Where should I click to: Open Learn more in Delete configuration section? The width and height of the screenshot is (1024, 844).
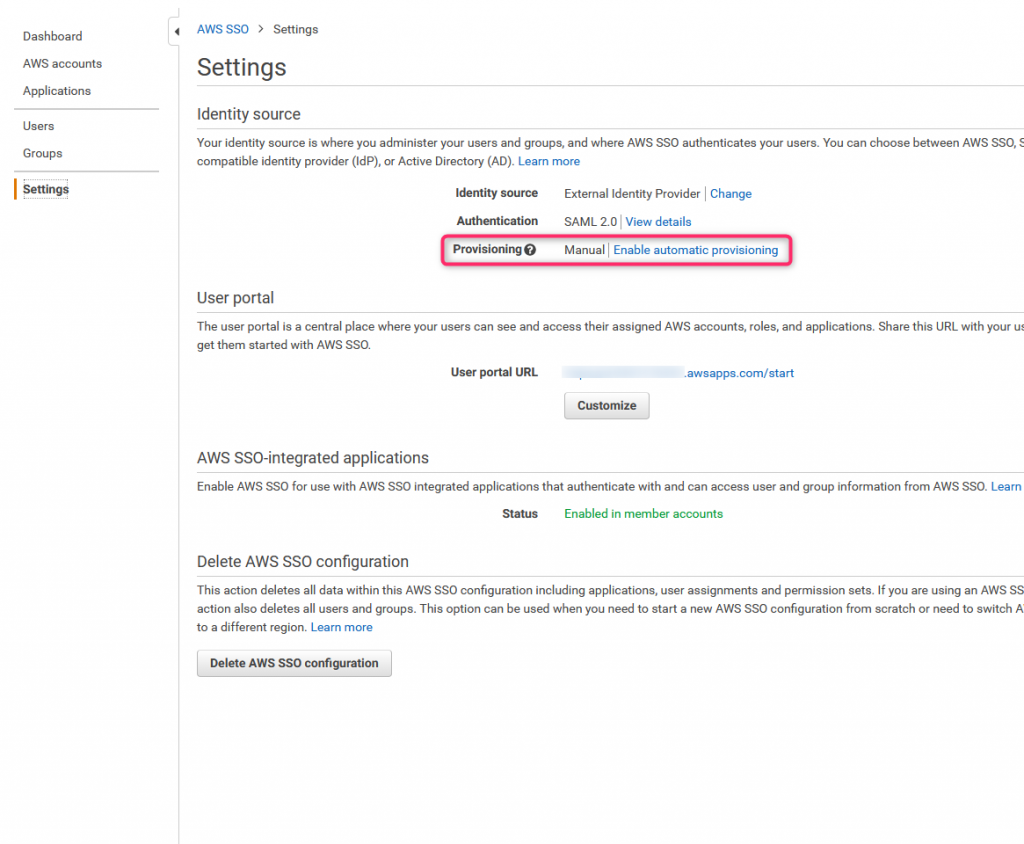[342, 627]
